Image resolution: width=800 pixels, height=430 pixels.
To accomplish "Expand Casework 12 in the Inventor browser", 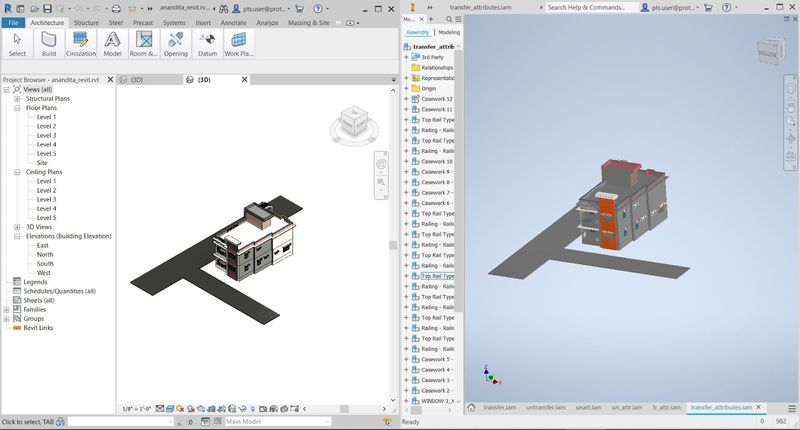I will (x=407, y=99).
